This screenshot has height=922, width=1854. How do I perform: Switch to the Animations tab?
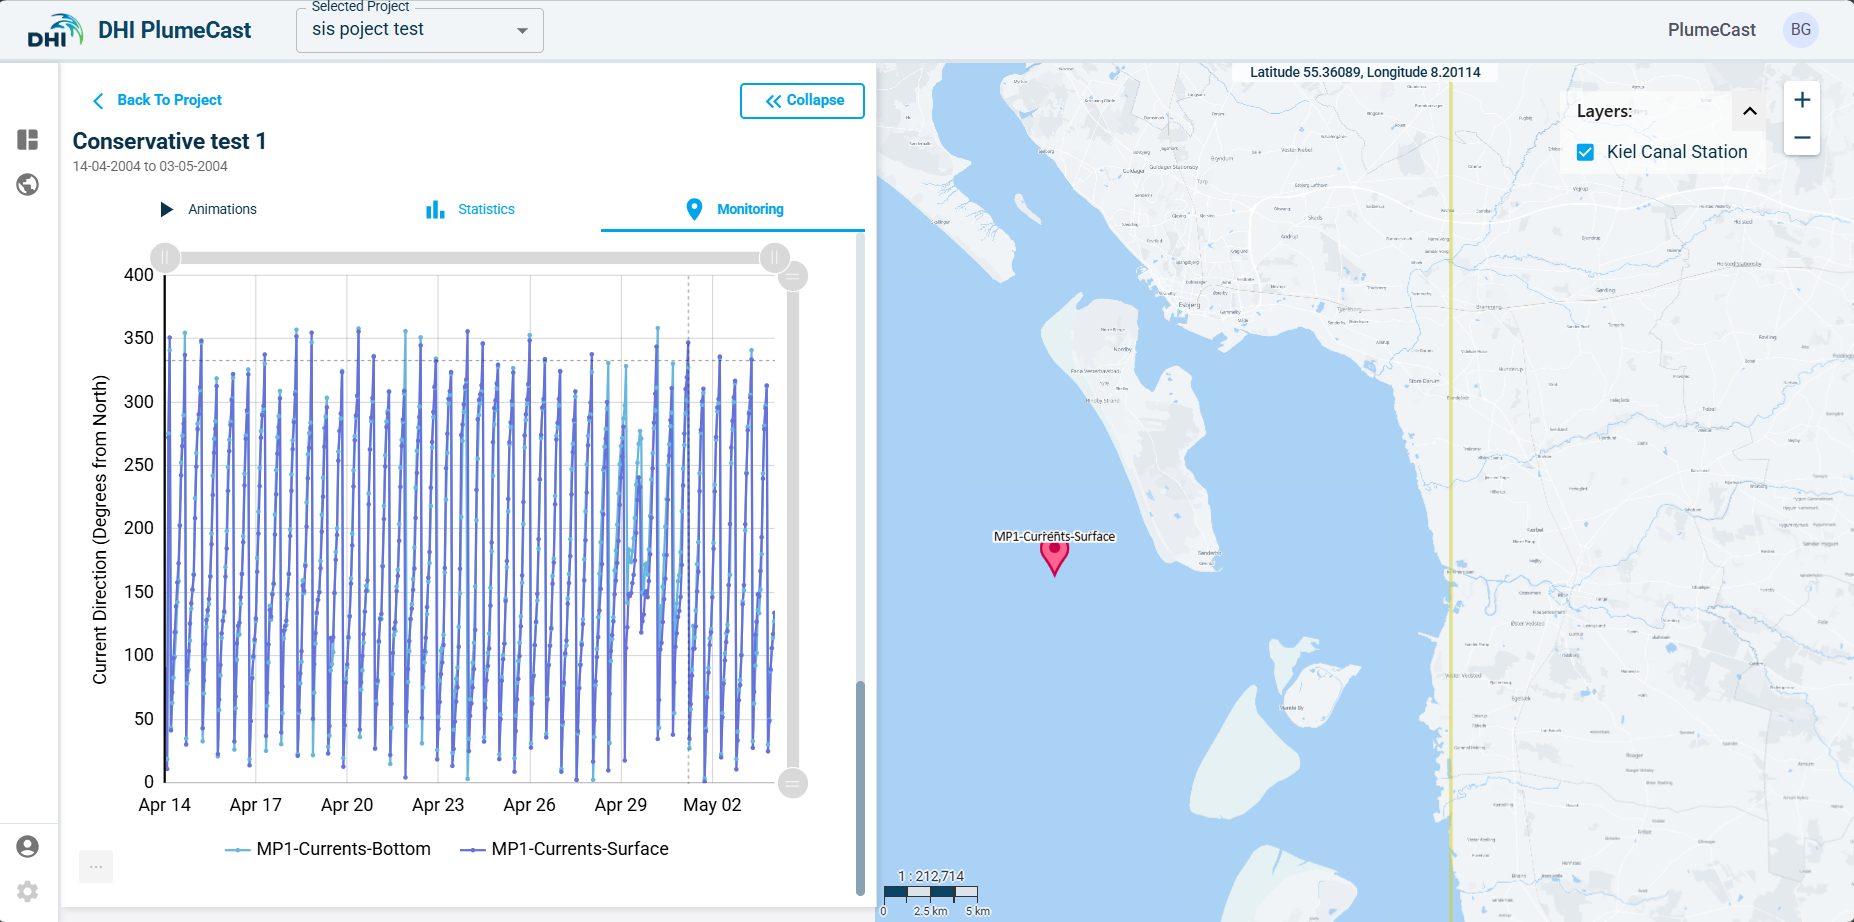[x=209, y=209]
